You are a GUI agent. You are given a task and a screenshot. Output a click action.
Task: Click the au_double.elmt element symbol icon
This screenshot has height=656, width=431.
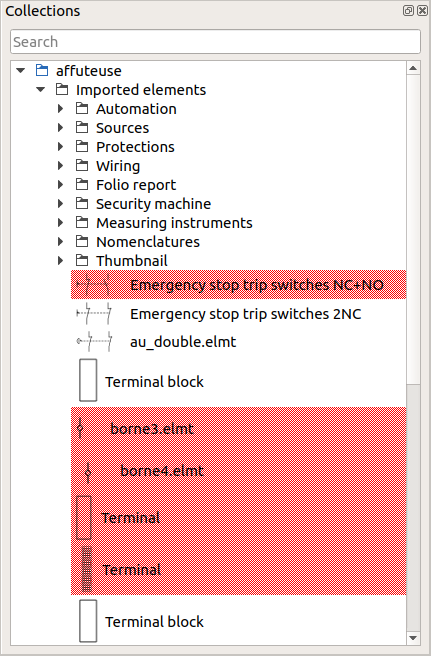coord(94,341)
